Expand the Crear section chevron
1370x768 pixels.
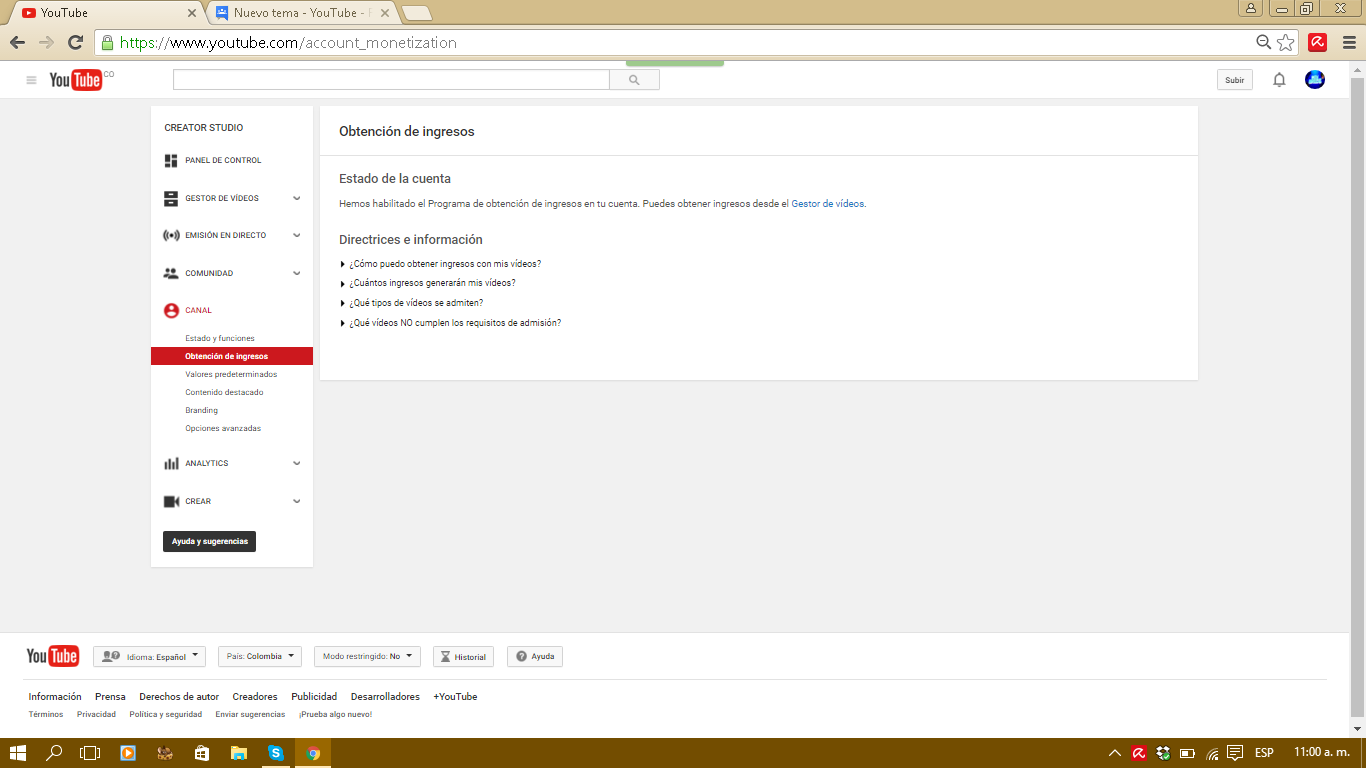[x=296, y=501]
